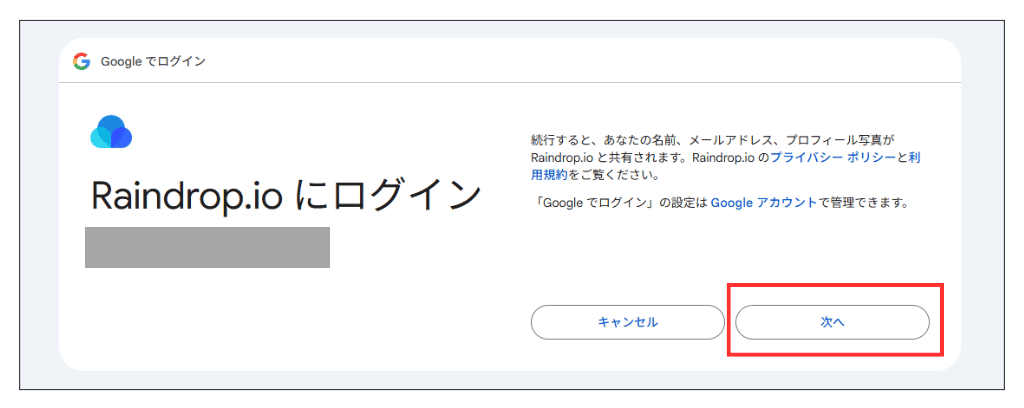
Task: Select the gray redacted account box
Action: [x=207, y=247]
